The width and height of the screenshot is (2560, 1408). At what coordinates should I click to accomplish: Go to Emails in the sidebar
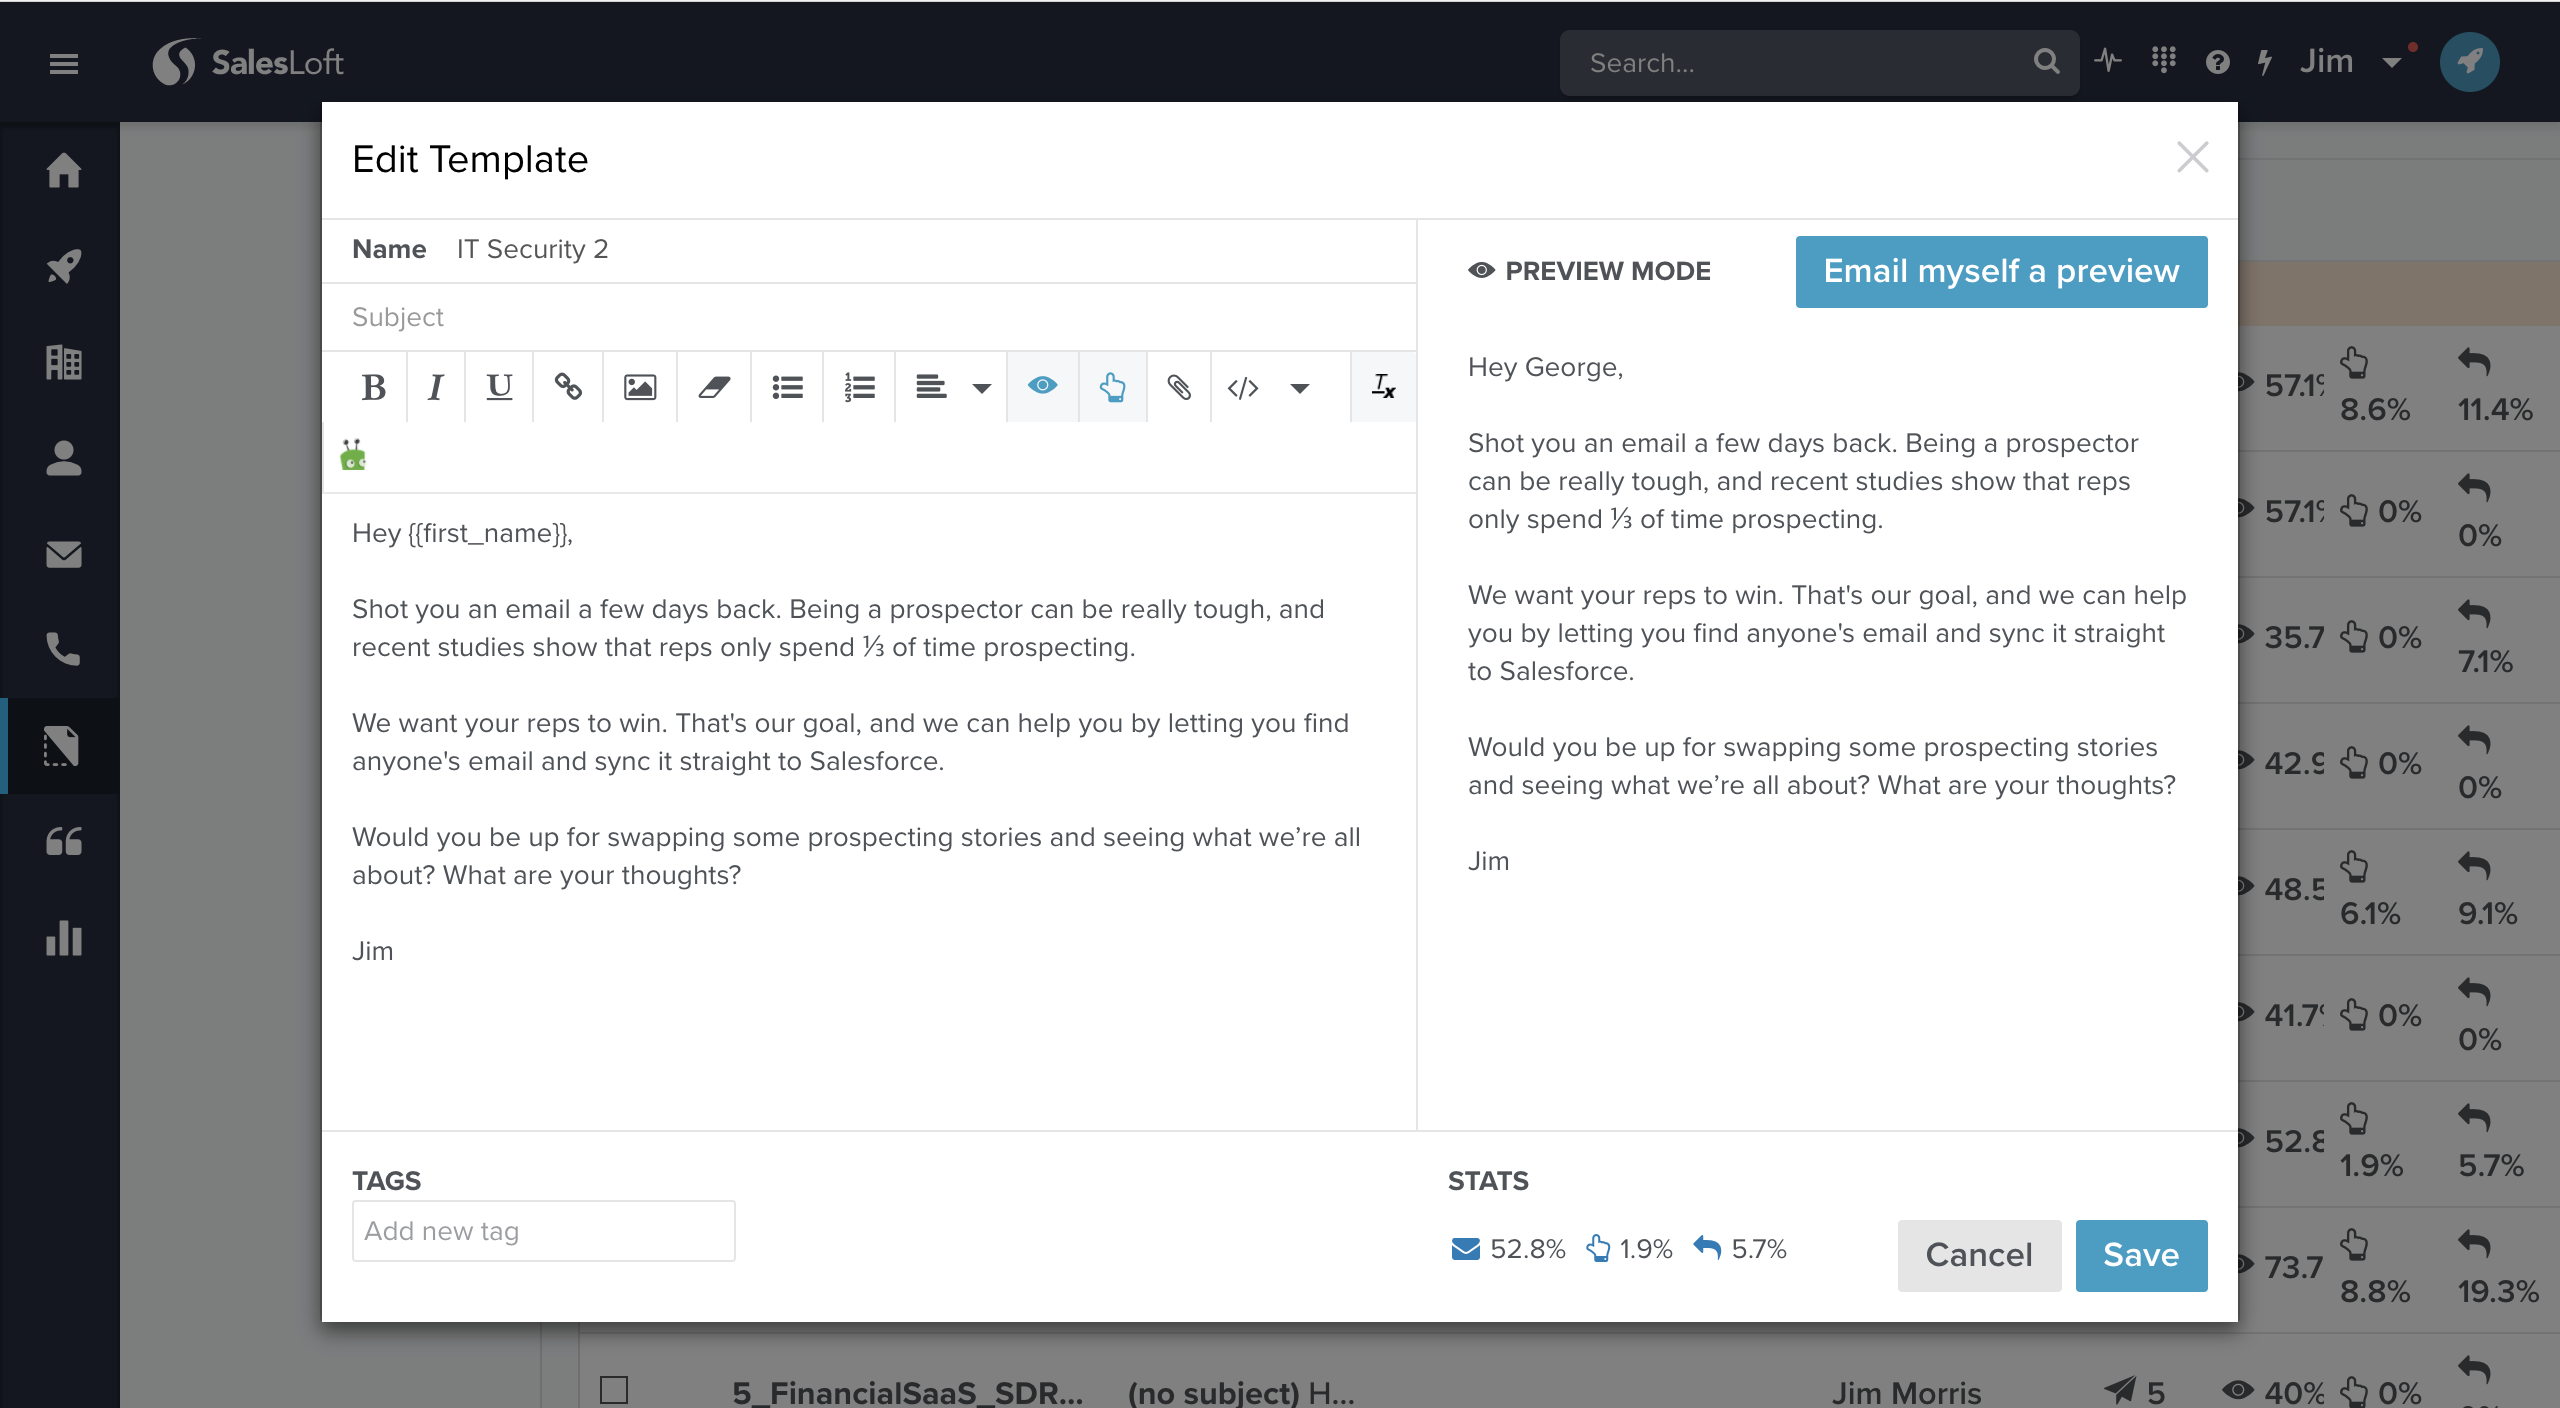[64, 554]
